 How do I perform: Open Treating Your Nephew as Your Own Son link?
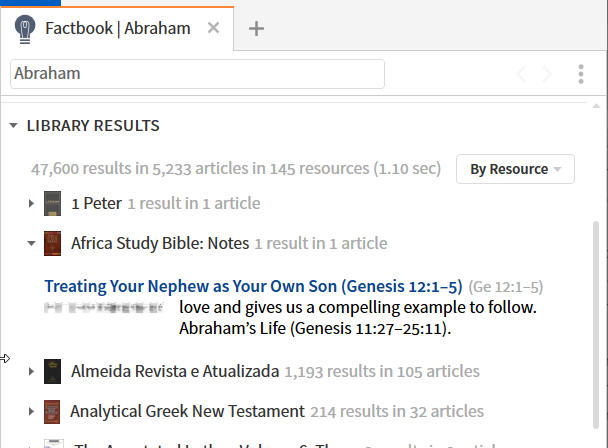[254, 286]
